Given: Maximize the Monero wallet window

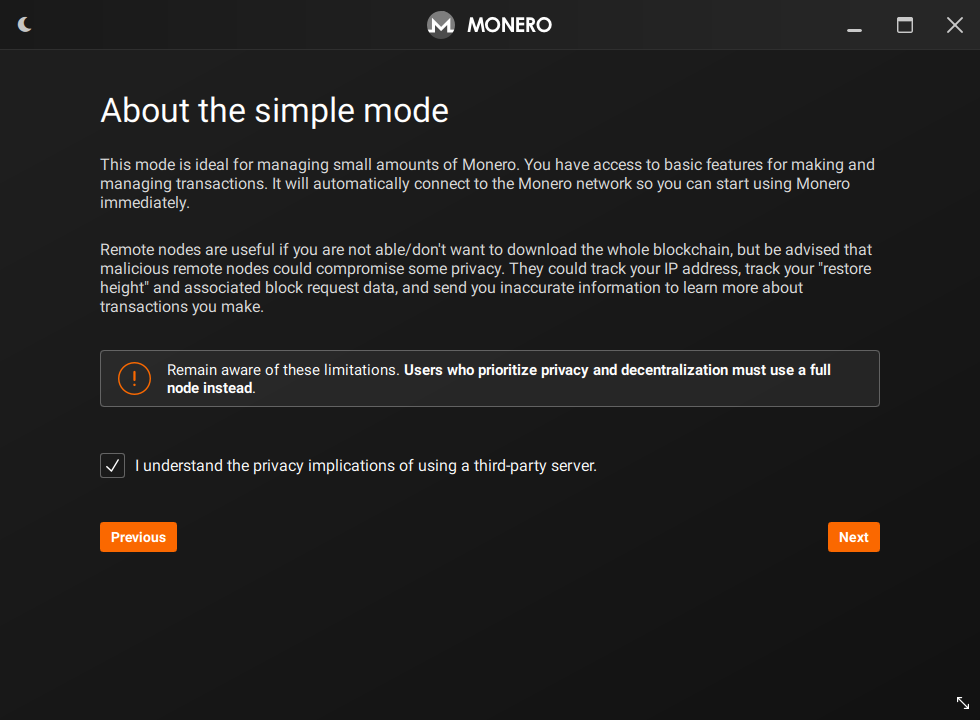Looking at the screenshot, I should coord(905,25).
